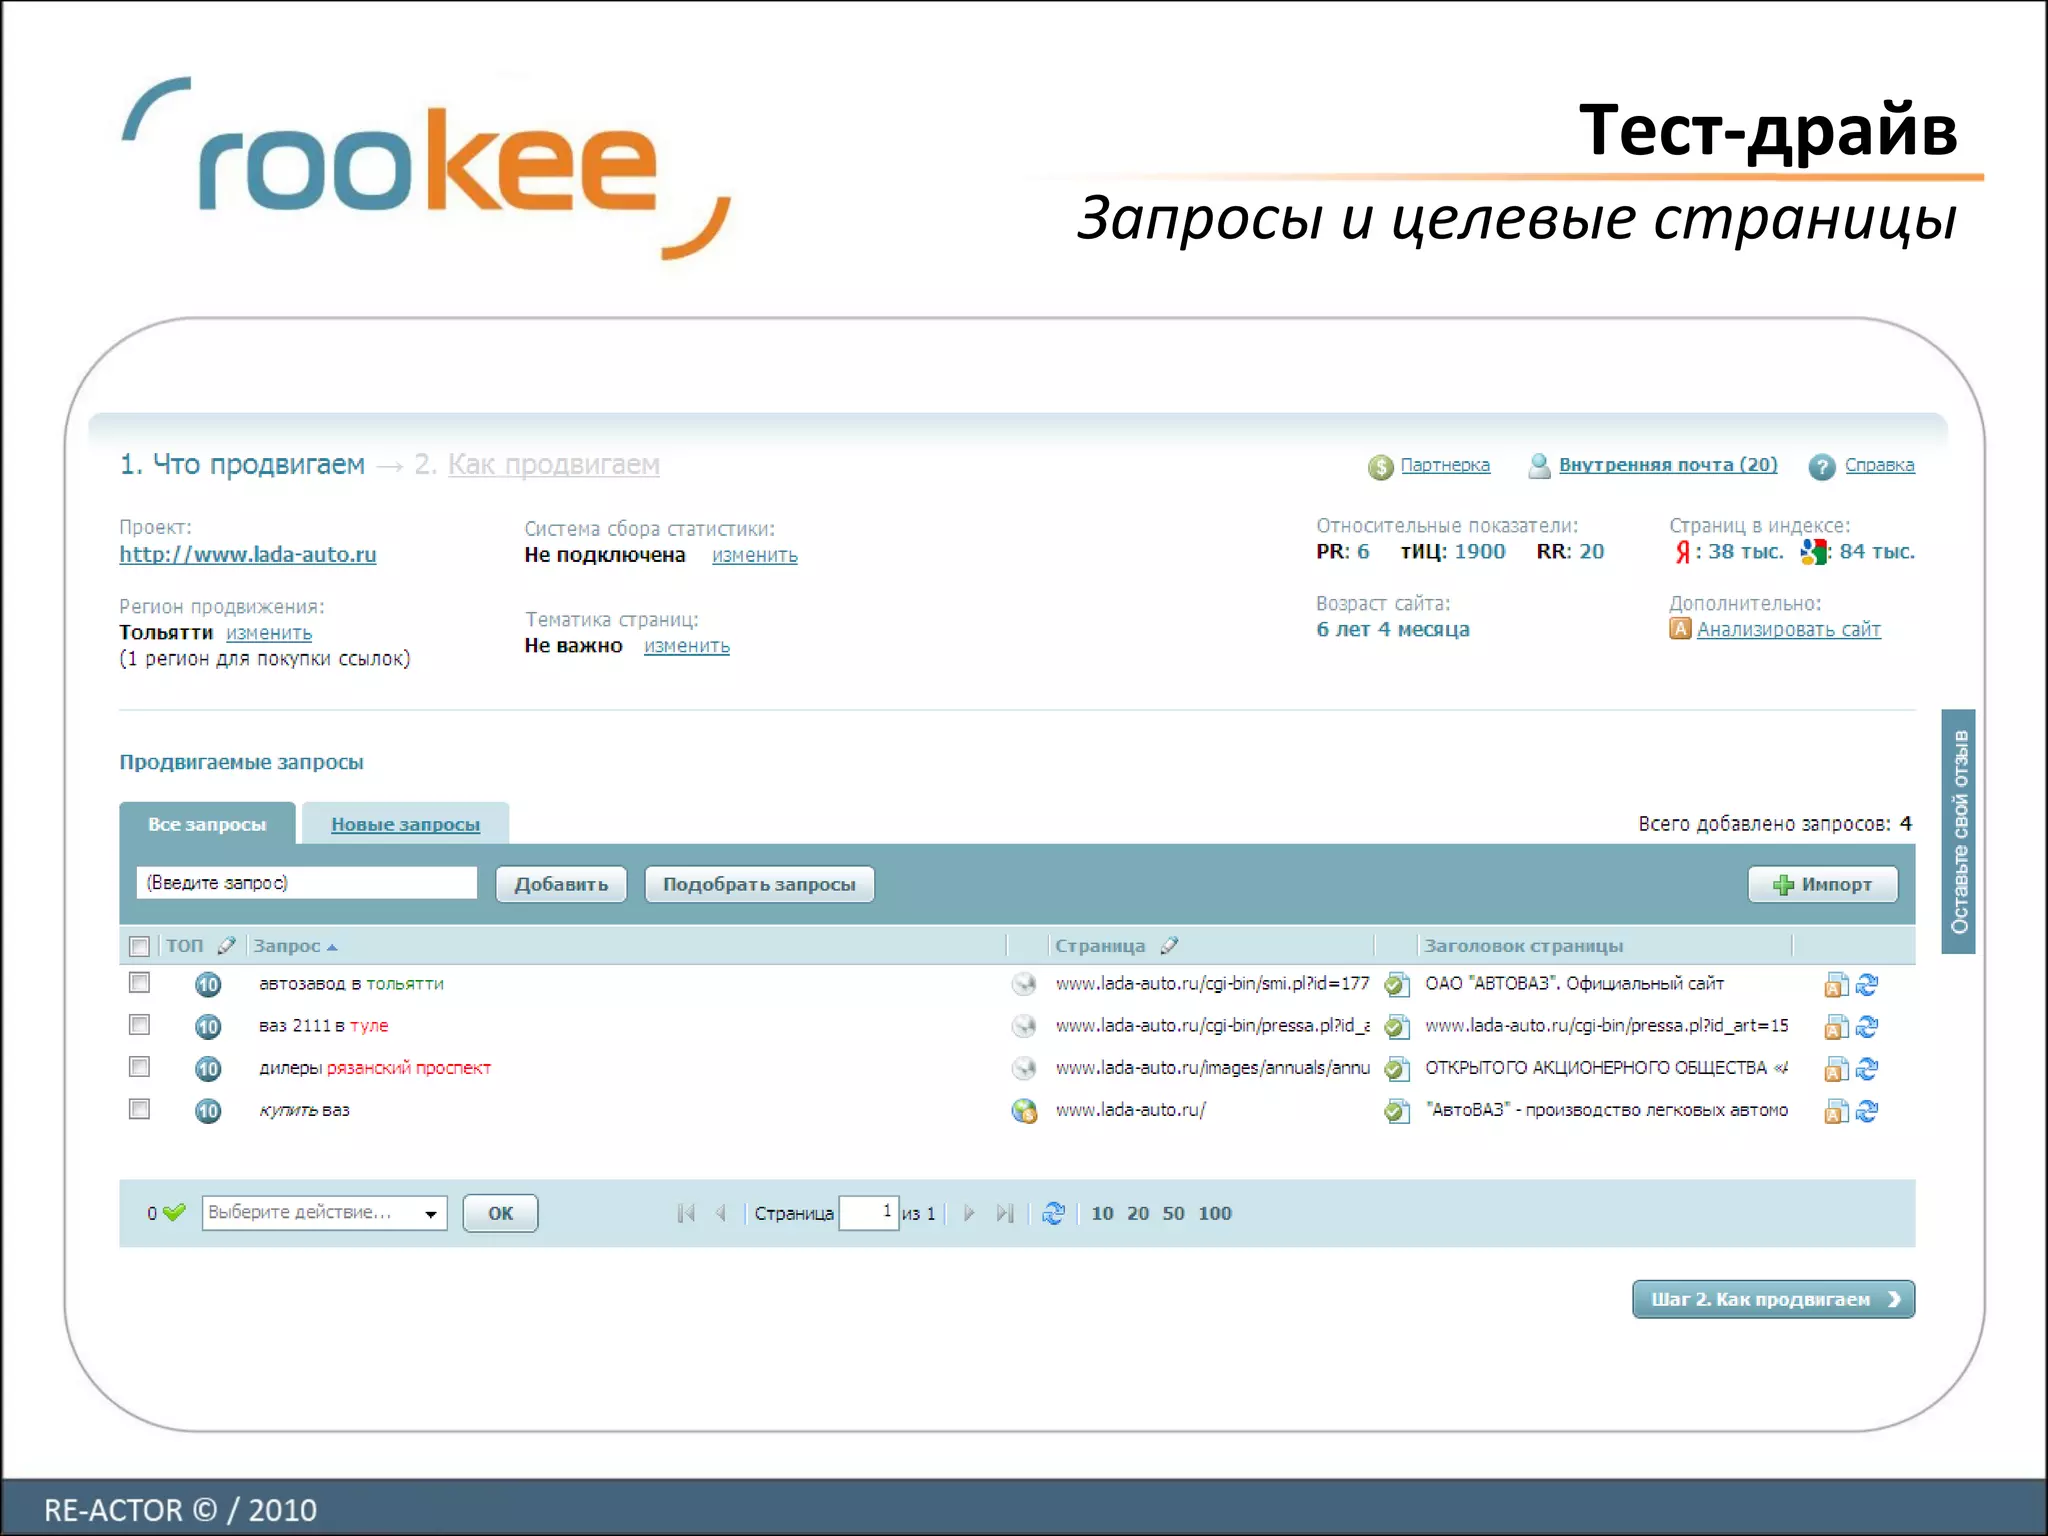The height and width of the screenshot is (1536, 2048).
Task: Open Оставьте свой отзыв side tab
Action: tap(1958, 832)
